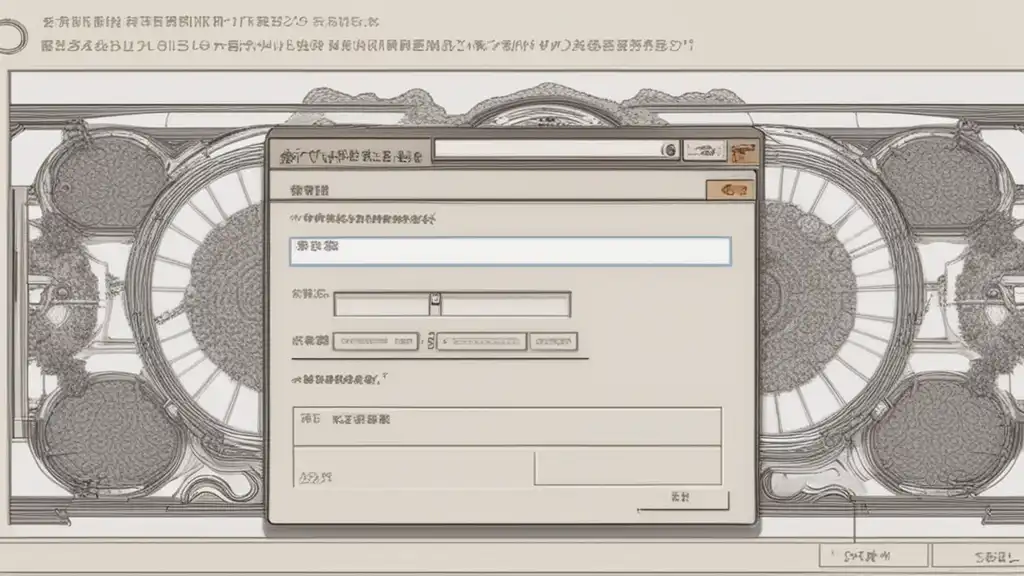This screenshot has height=576, width=1024.
Task: Click the small separator icon between the row buttons
Action: [430, 340]
